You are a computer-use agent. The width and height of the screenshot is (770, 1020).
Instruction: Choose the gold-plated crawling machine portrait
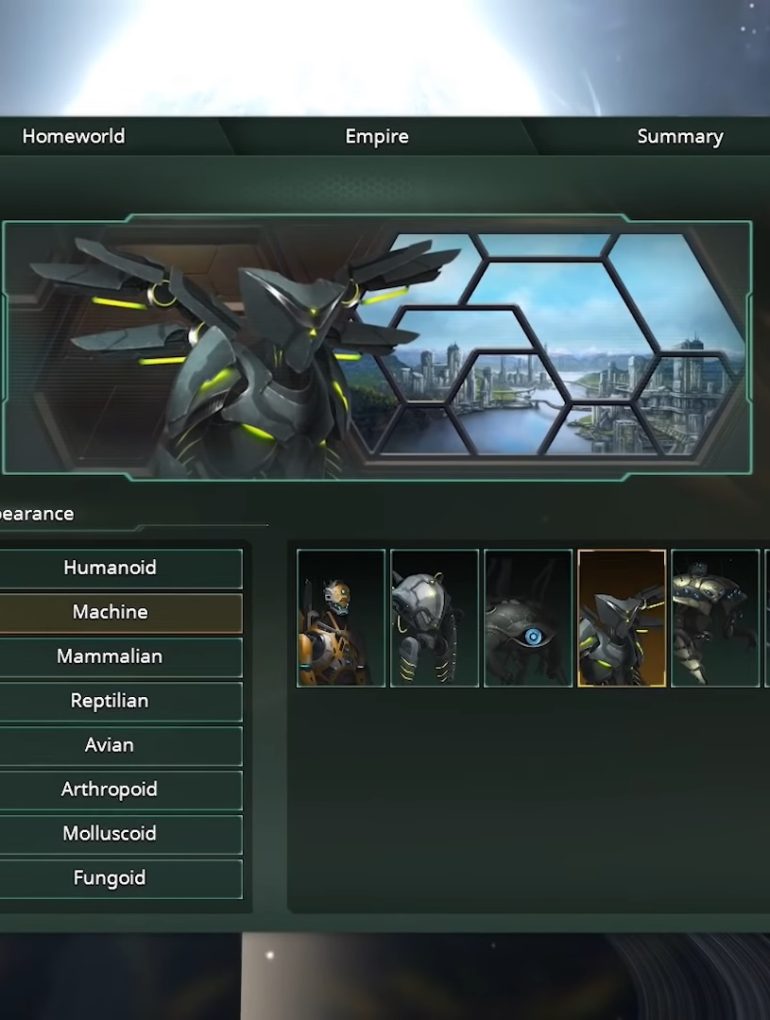[x=715, y=618]
